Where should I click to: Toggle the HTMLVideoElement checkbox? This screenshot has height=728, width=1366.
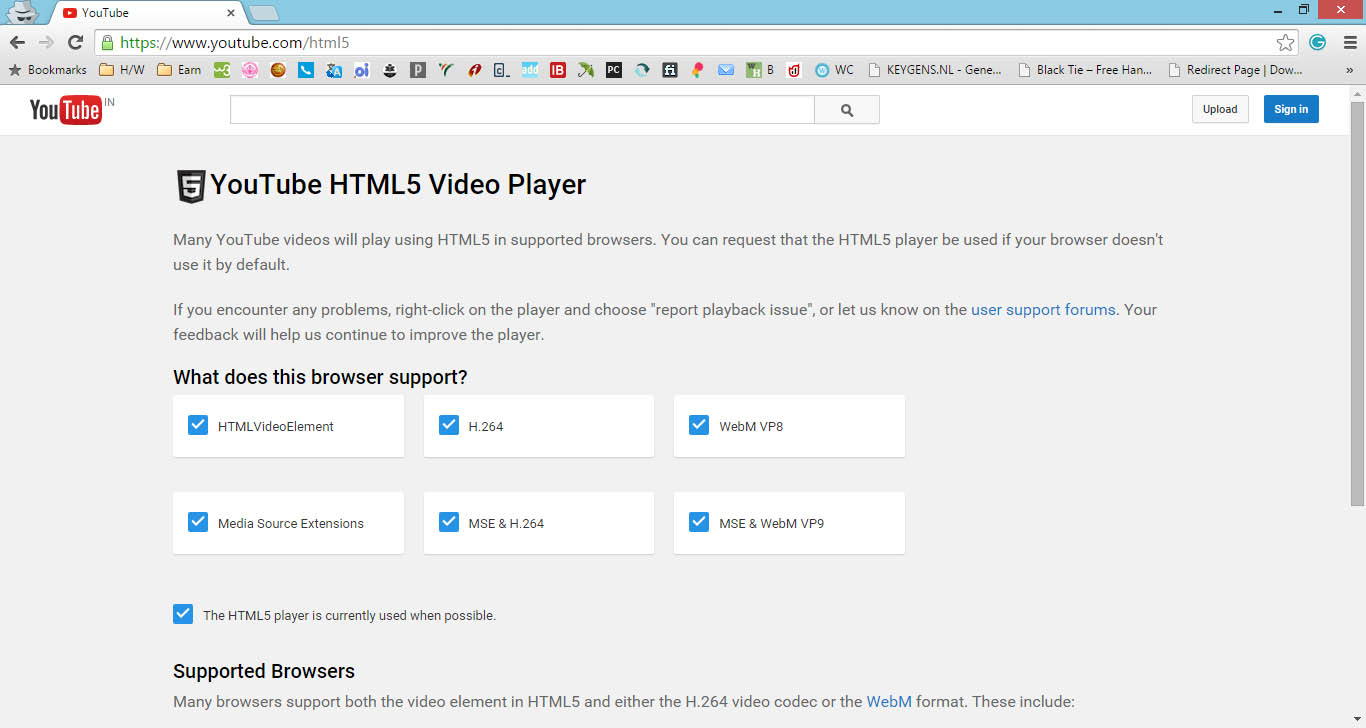[x=198, y=426]
